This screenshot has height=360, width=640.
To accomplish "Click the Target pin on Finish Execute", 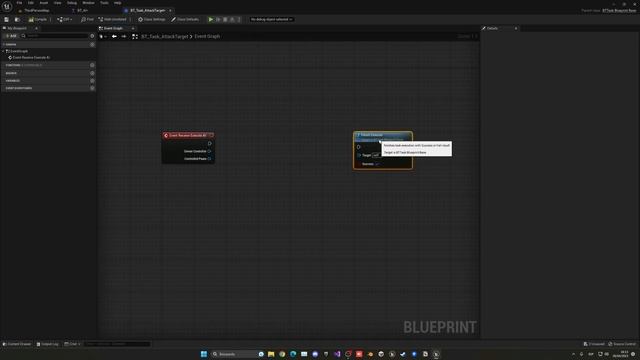I will click(x=358, y=155).
